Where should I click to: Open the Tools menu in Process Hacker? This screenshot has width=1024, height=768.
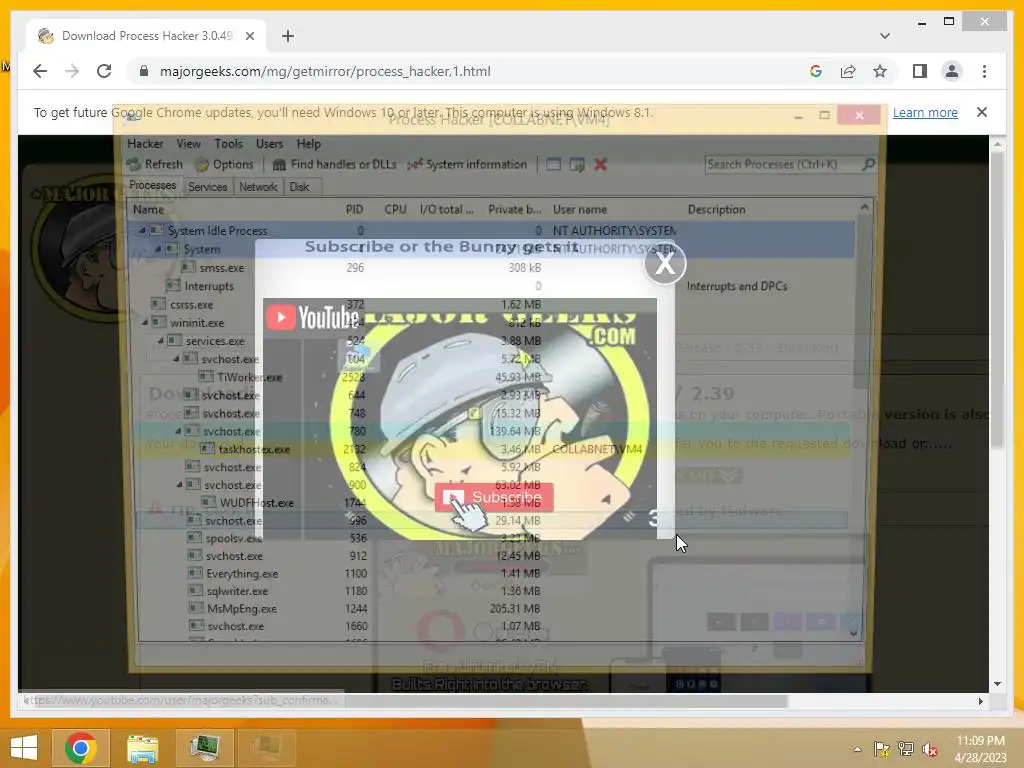[228, 144]
